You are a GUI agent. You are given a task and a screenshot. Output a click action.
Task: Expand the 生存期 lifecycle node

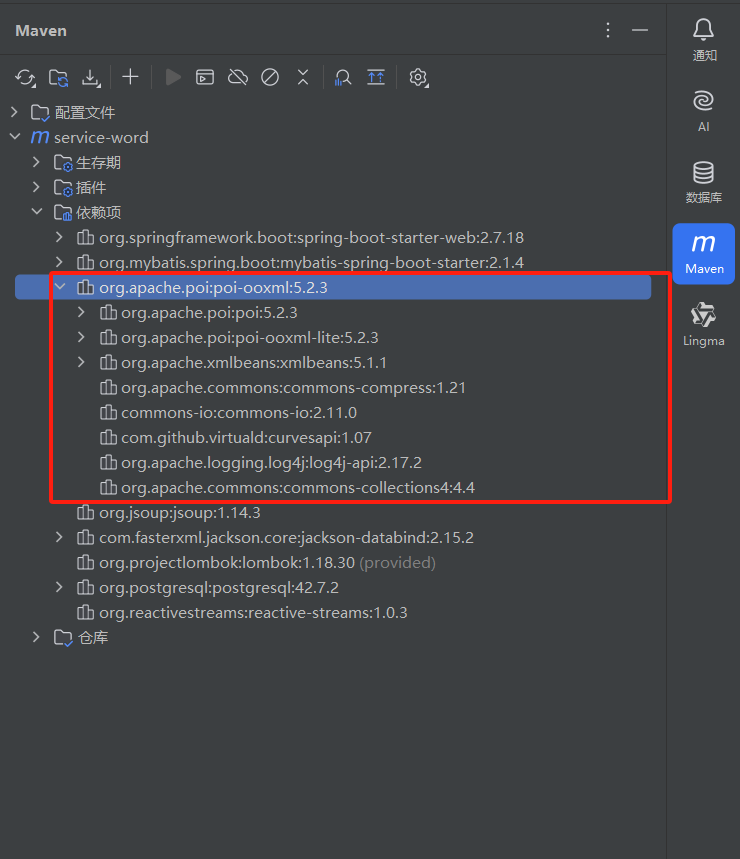37,162
